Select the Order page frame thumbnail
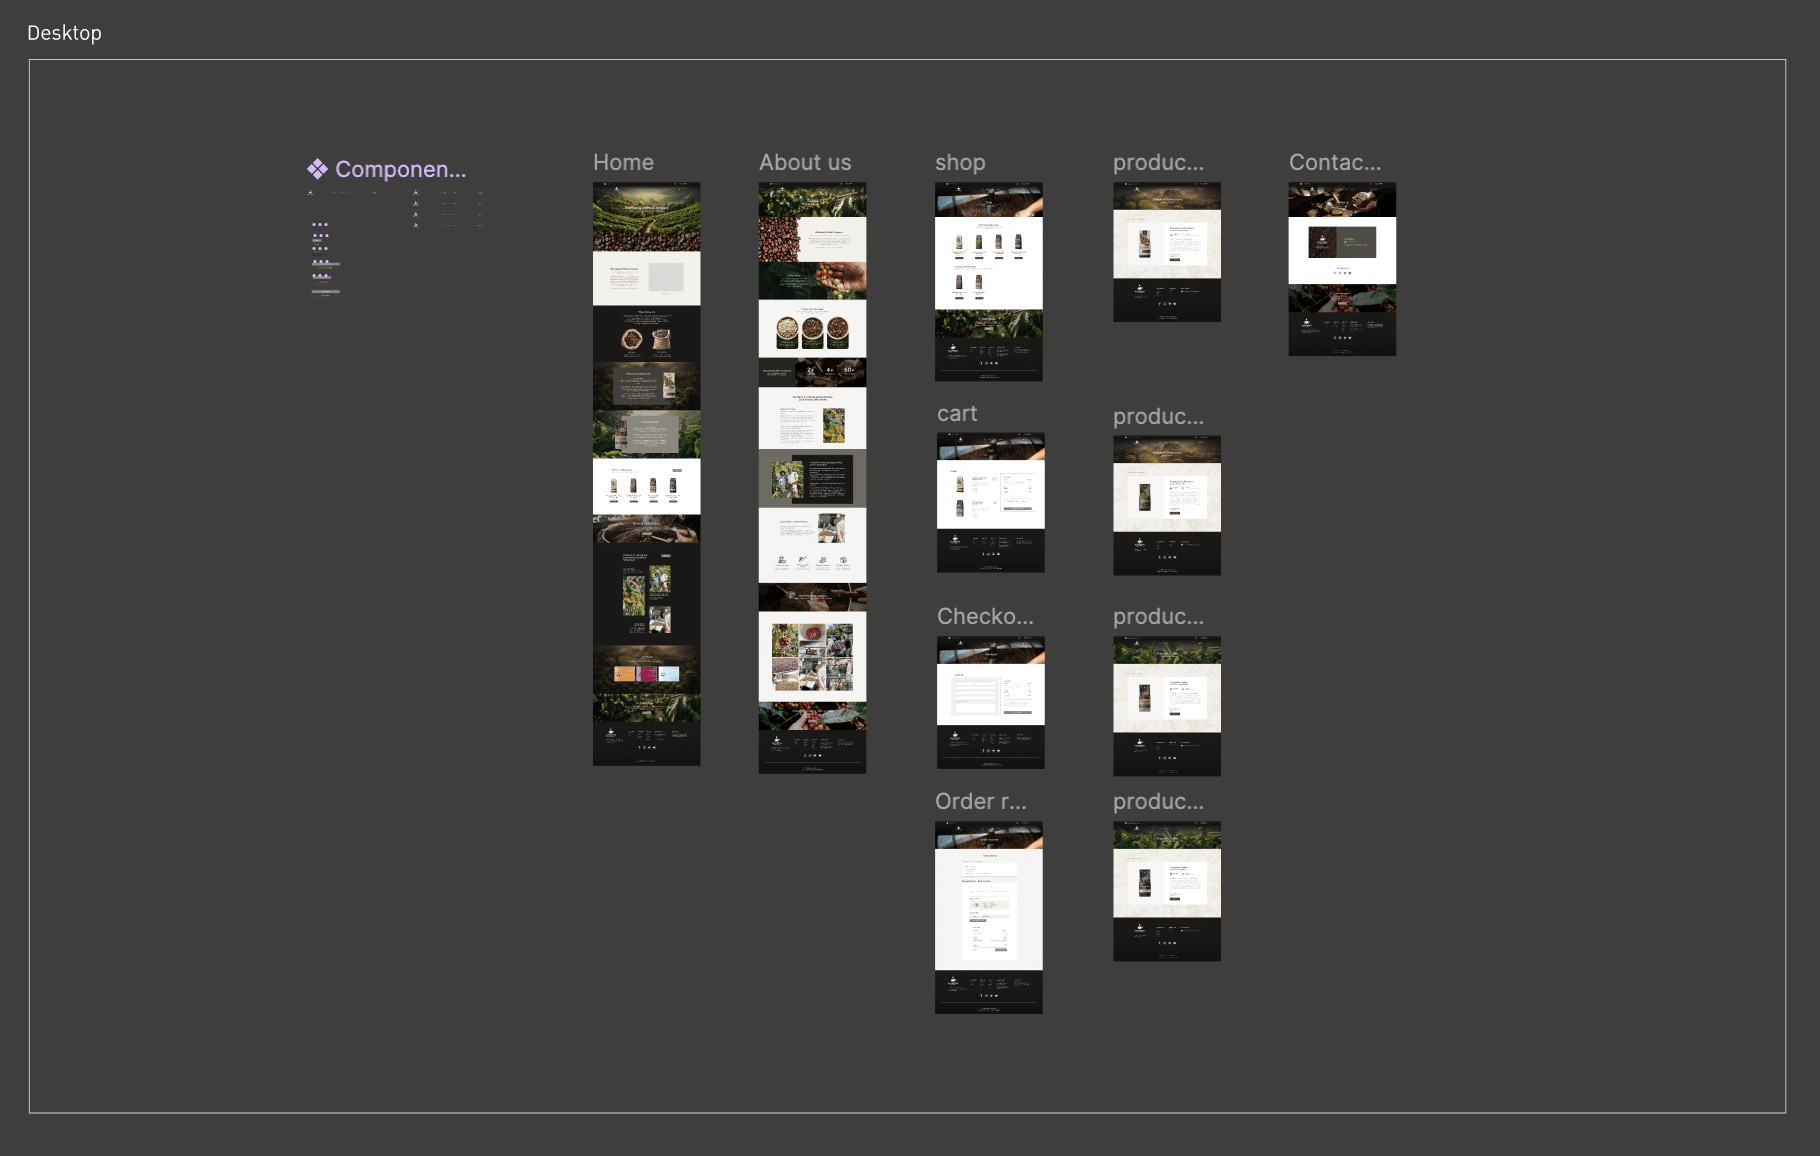This screenshot has width=1820, height=1156. pos(988,917)
